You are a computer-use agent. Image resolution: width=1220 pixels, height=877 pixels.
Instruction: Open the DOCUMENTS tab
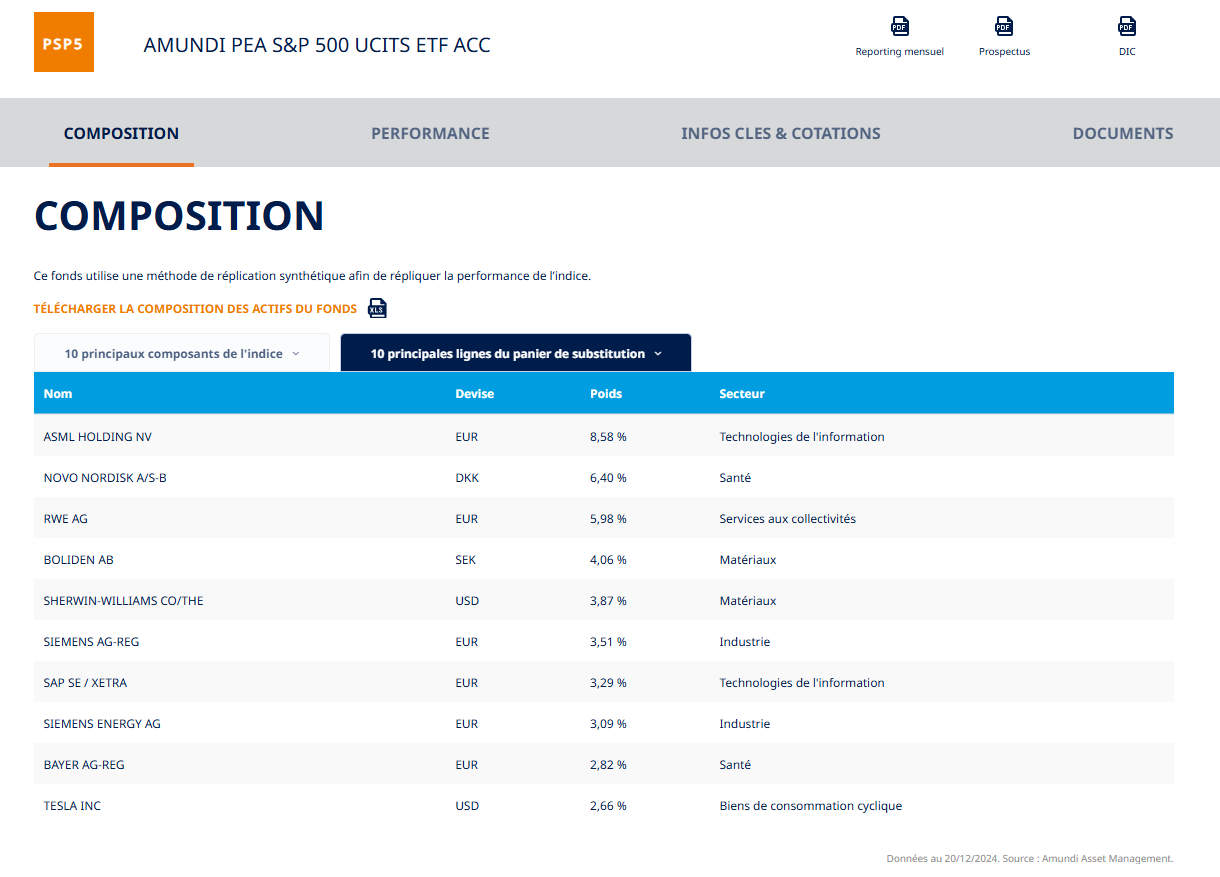[x=1123, y=133]
